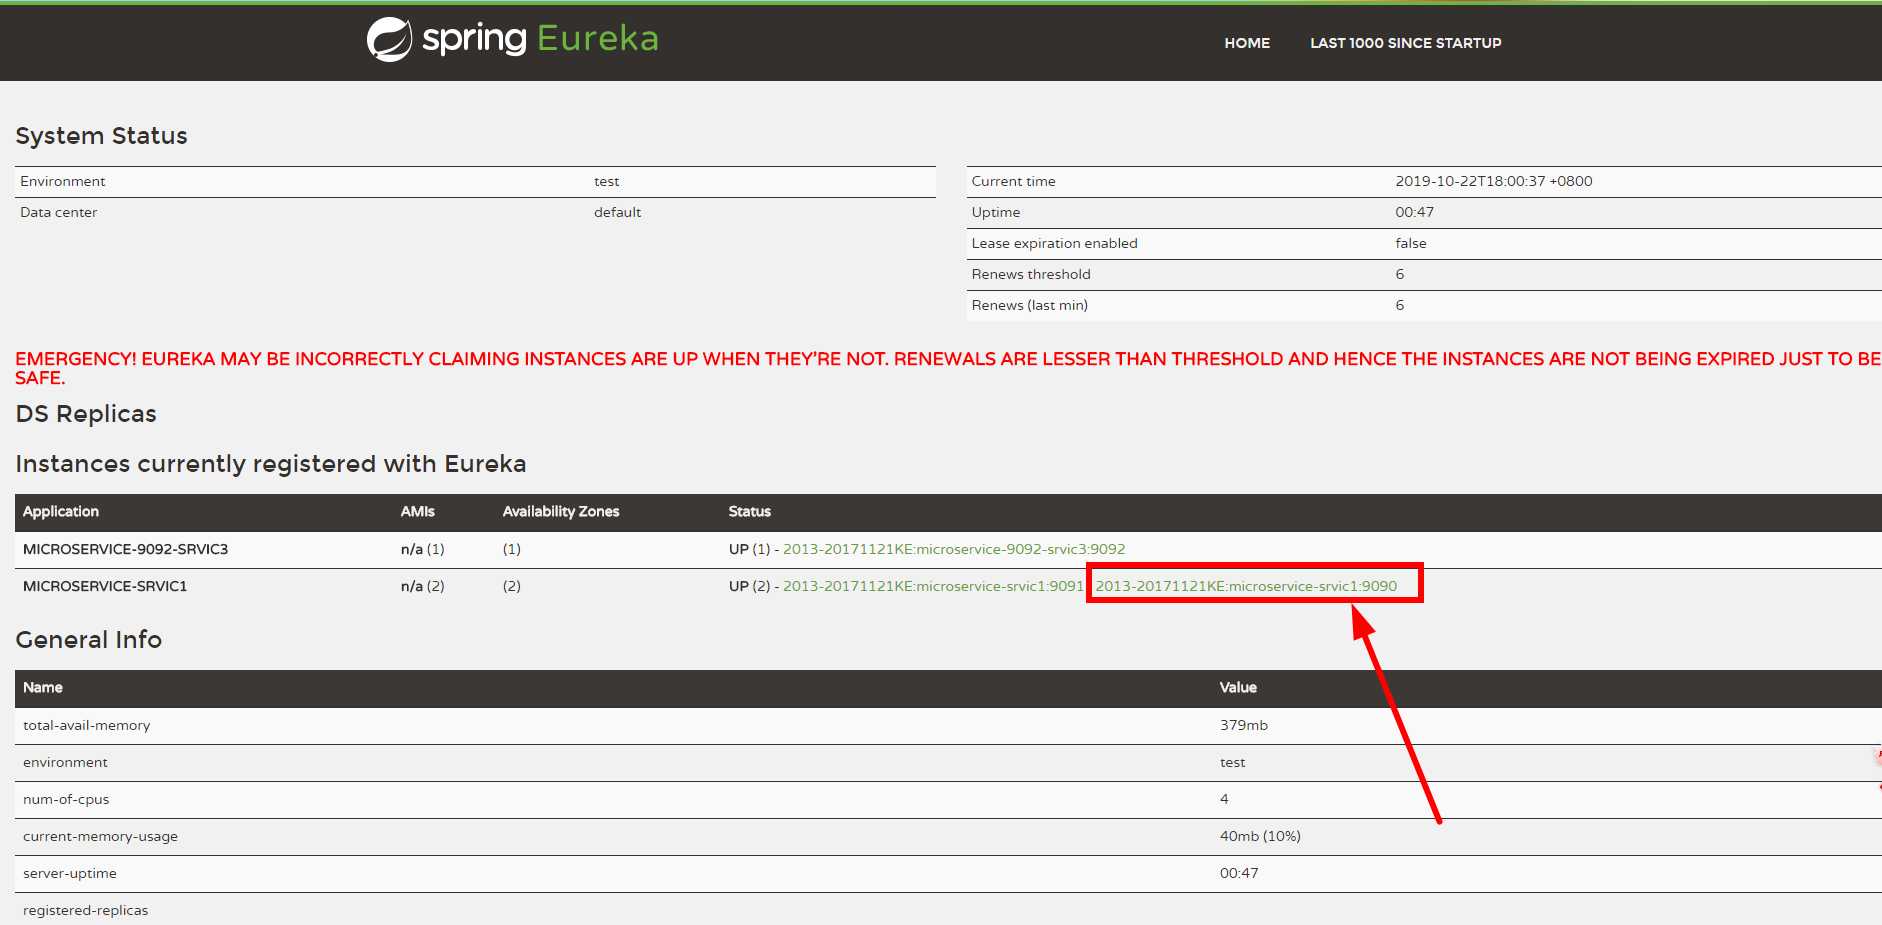Click the General Info heading
The width and height of the screenshot is (1882, 925).
pyautogui.click(x=88, y=640)
